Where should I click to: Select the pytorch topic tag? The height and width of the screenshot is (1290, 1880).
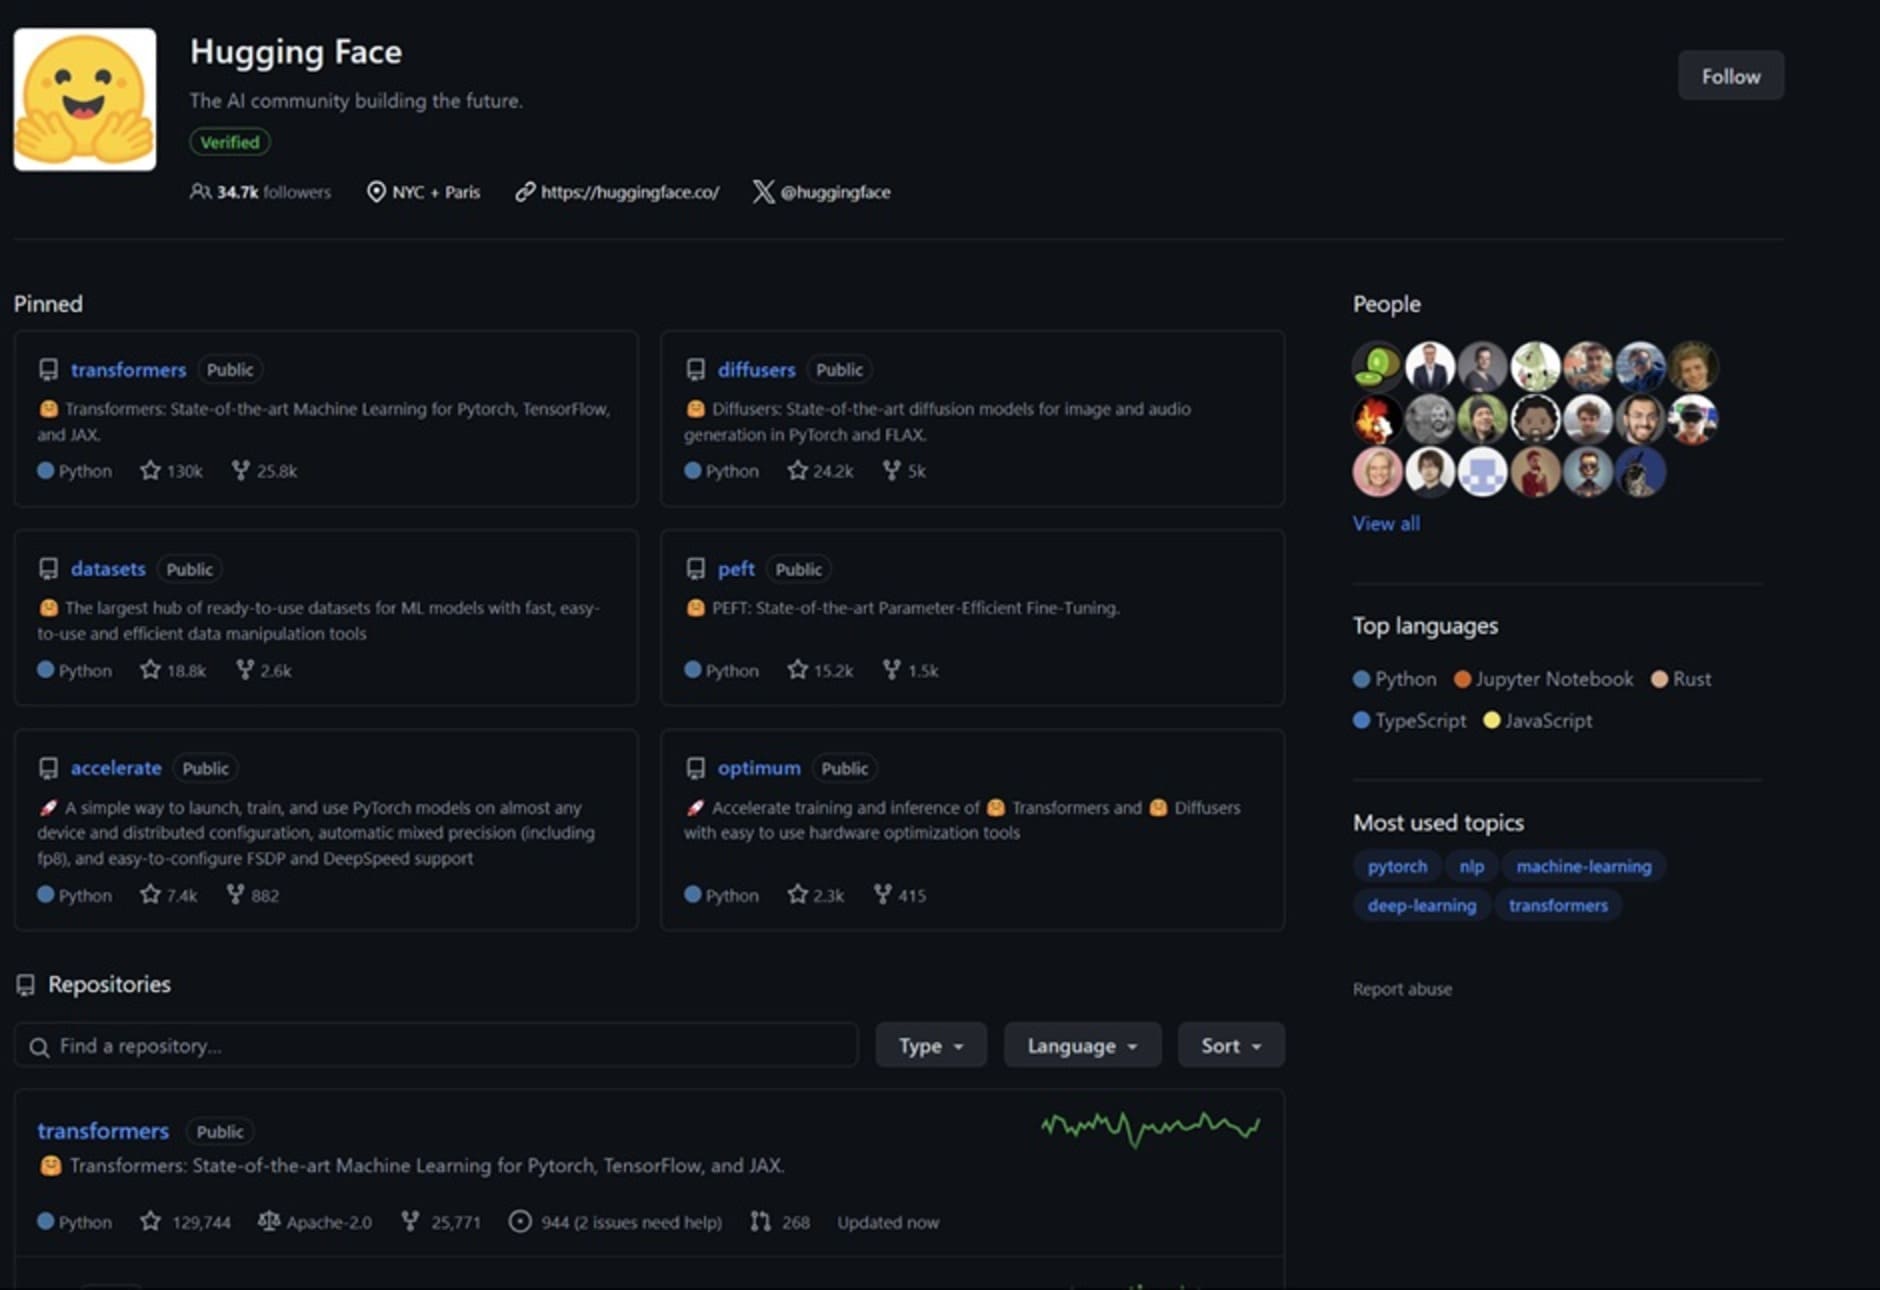(x=1396, y=866)
